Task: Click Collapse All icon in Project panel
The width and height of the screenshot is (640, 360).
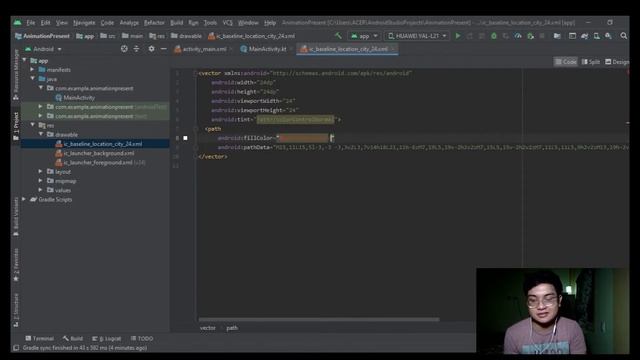Action: pyautogui.click(x=136, y=49)
